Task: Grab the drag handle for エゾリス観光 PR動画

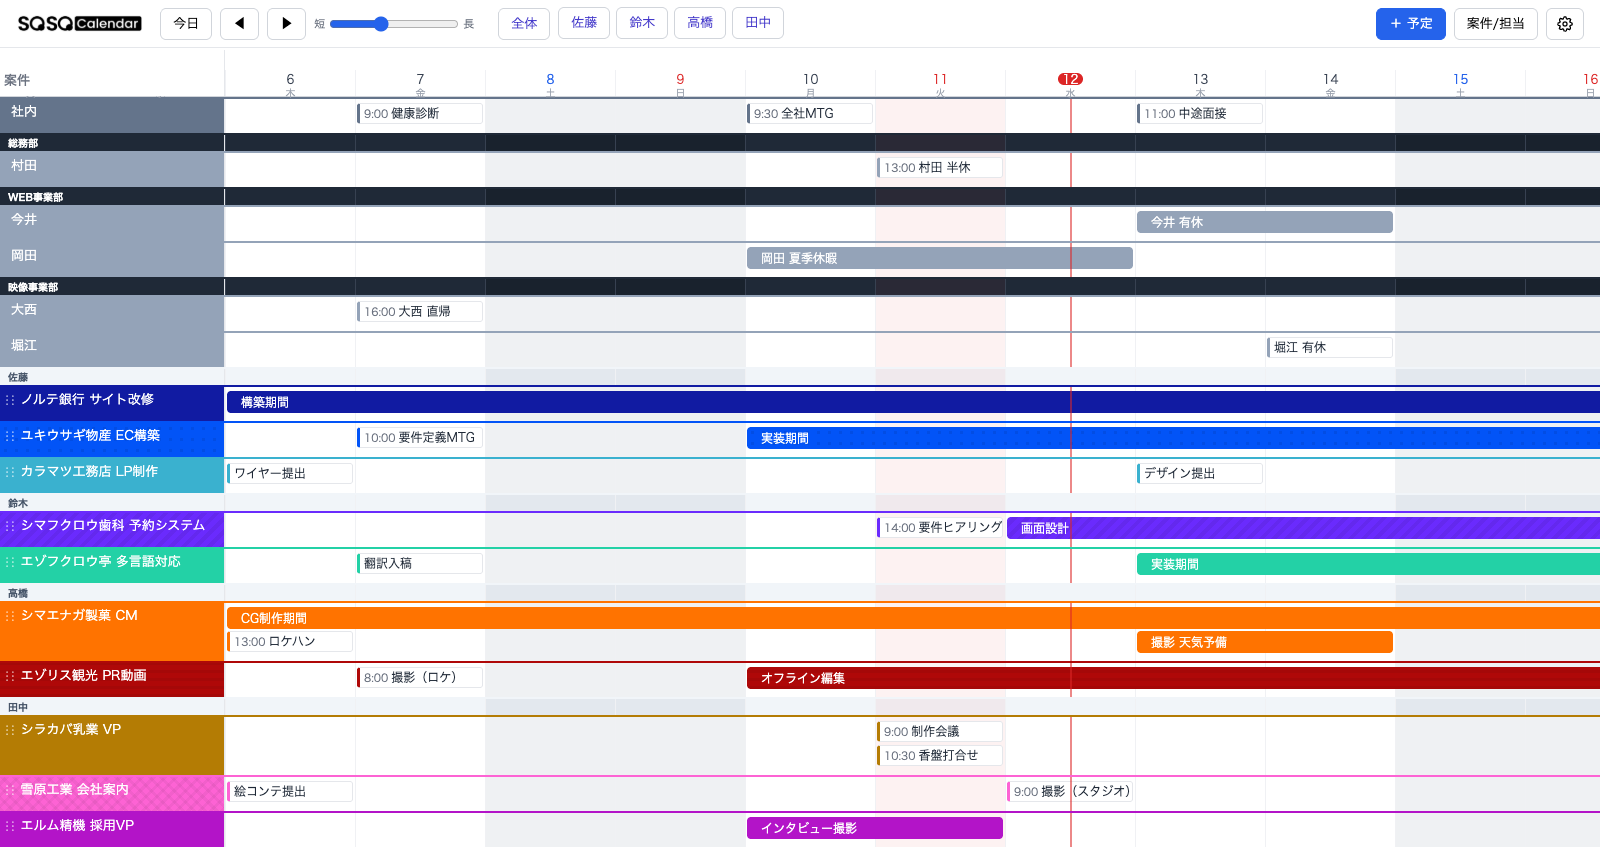Action: (10, 676)
